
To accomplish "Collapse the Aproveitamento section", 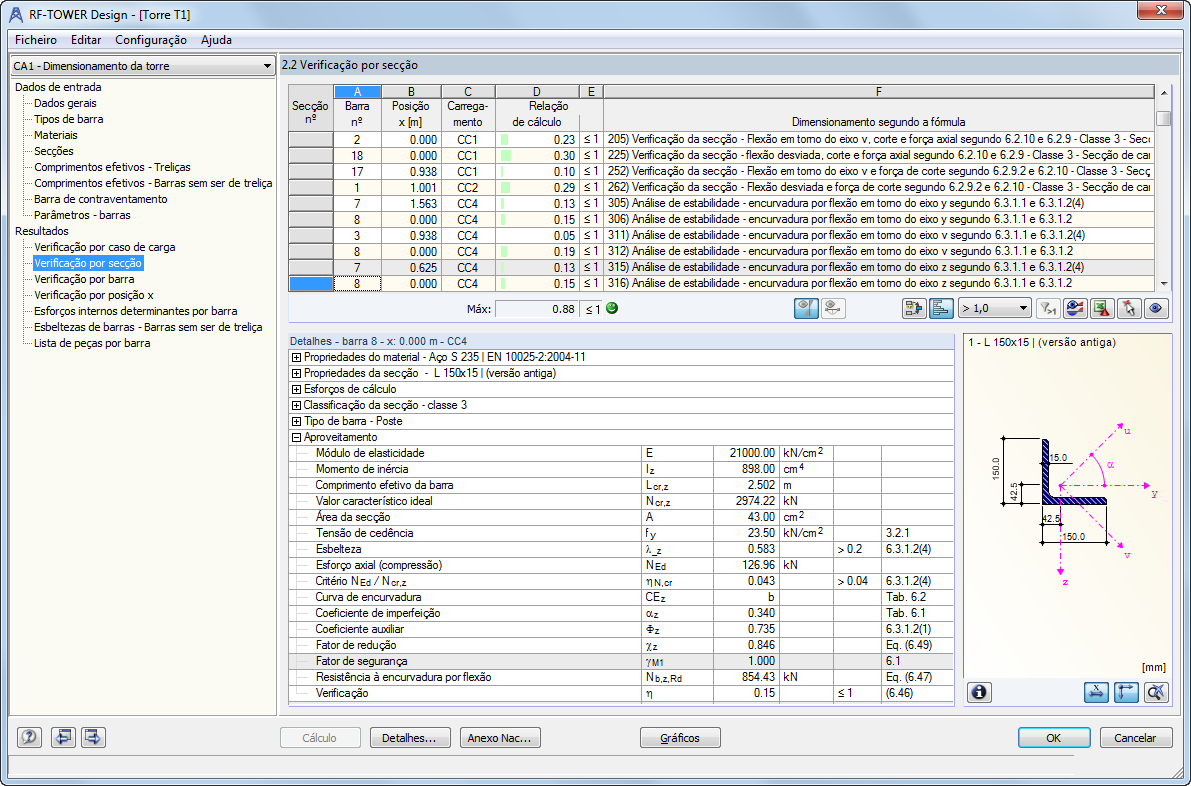I will point(296,437).
